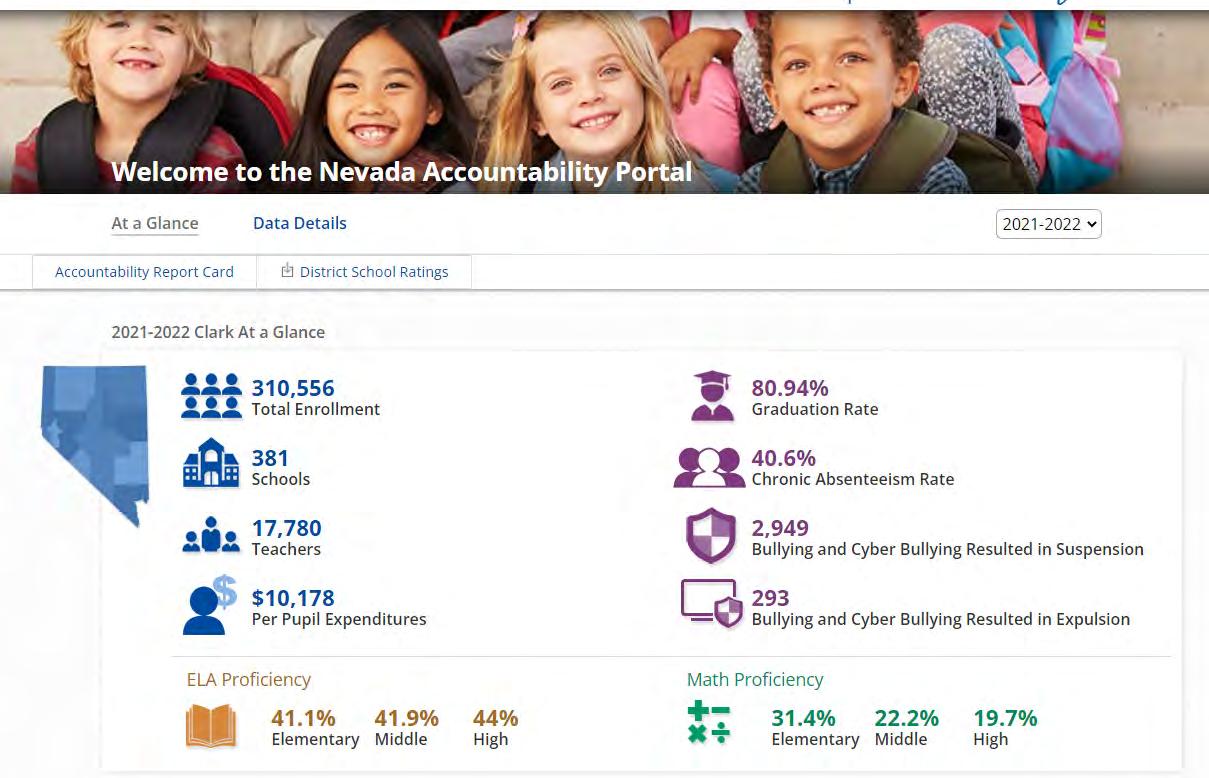Click the Teachers group icon

211,535
